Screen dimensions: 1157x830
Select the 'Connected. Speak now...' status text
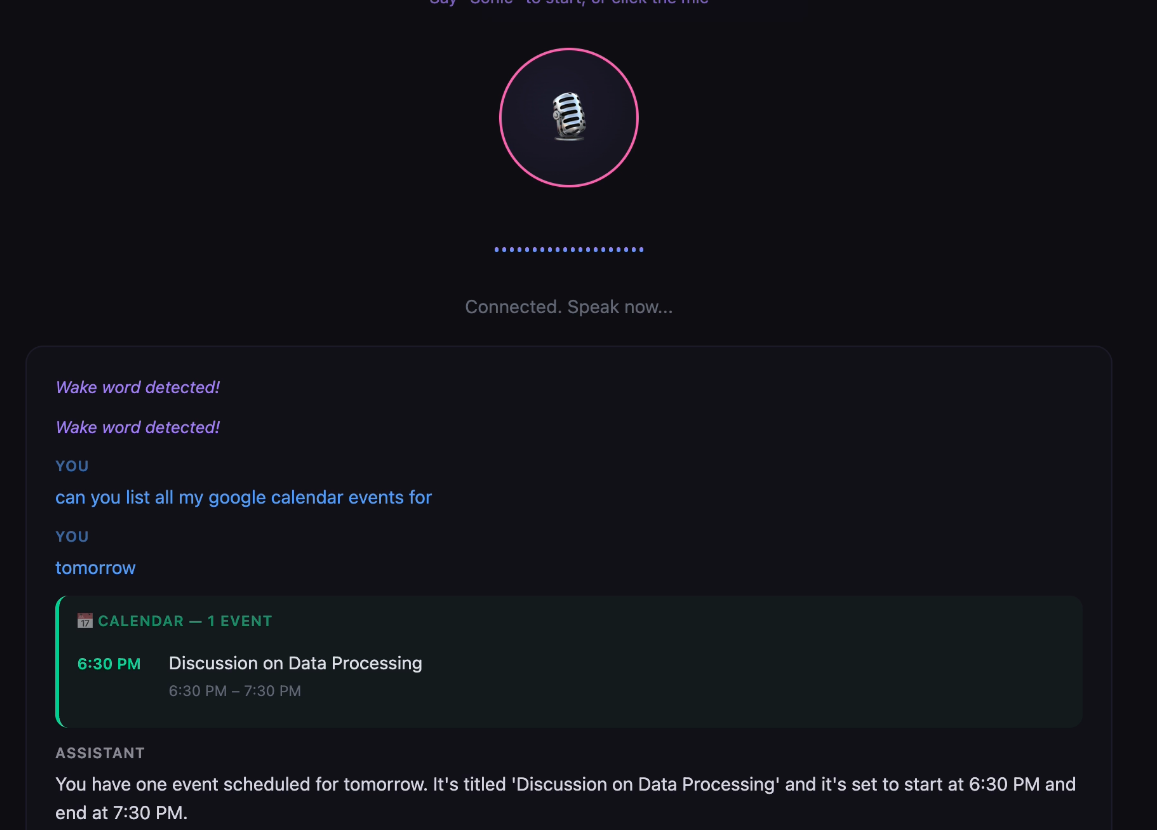[569, 307]
